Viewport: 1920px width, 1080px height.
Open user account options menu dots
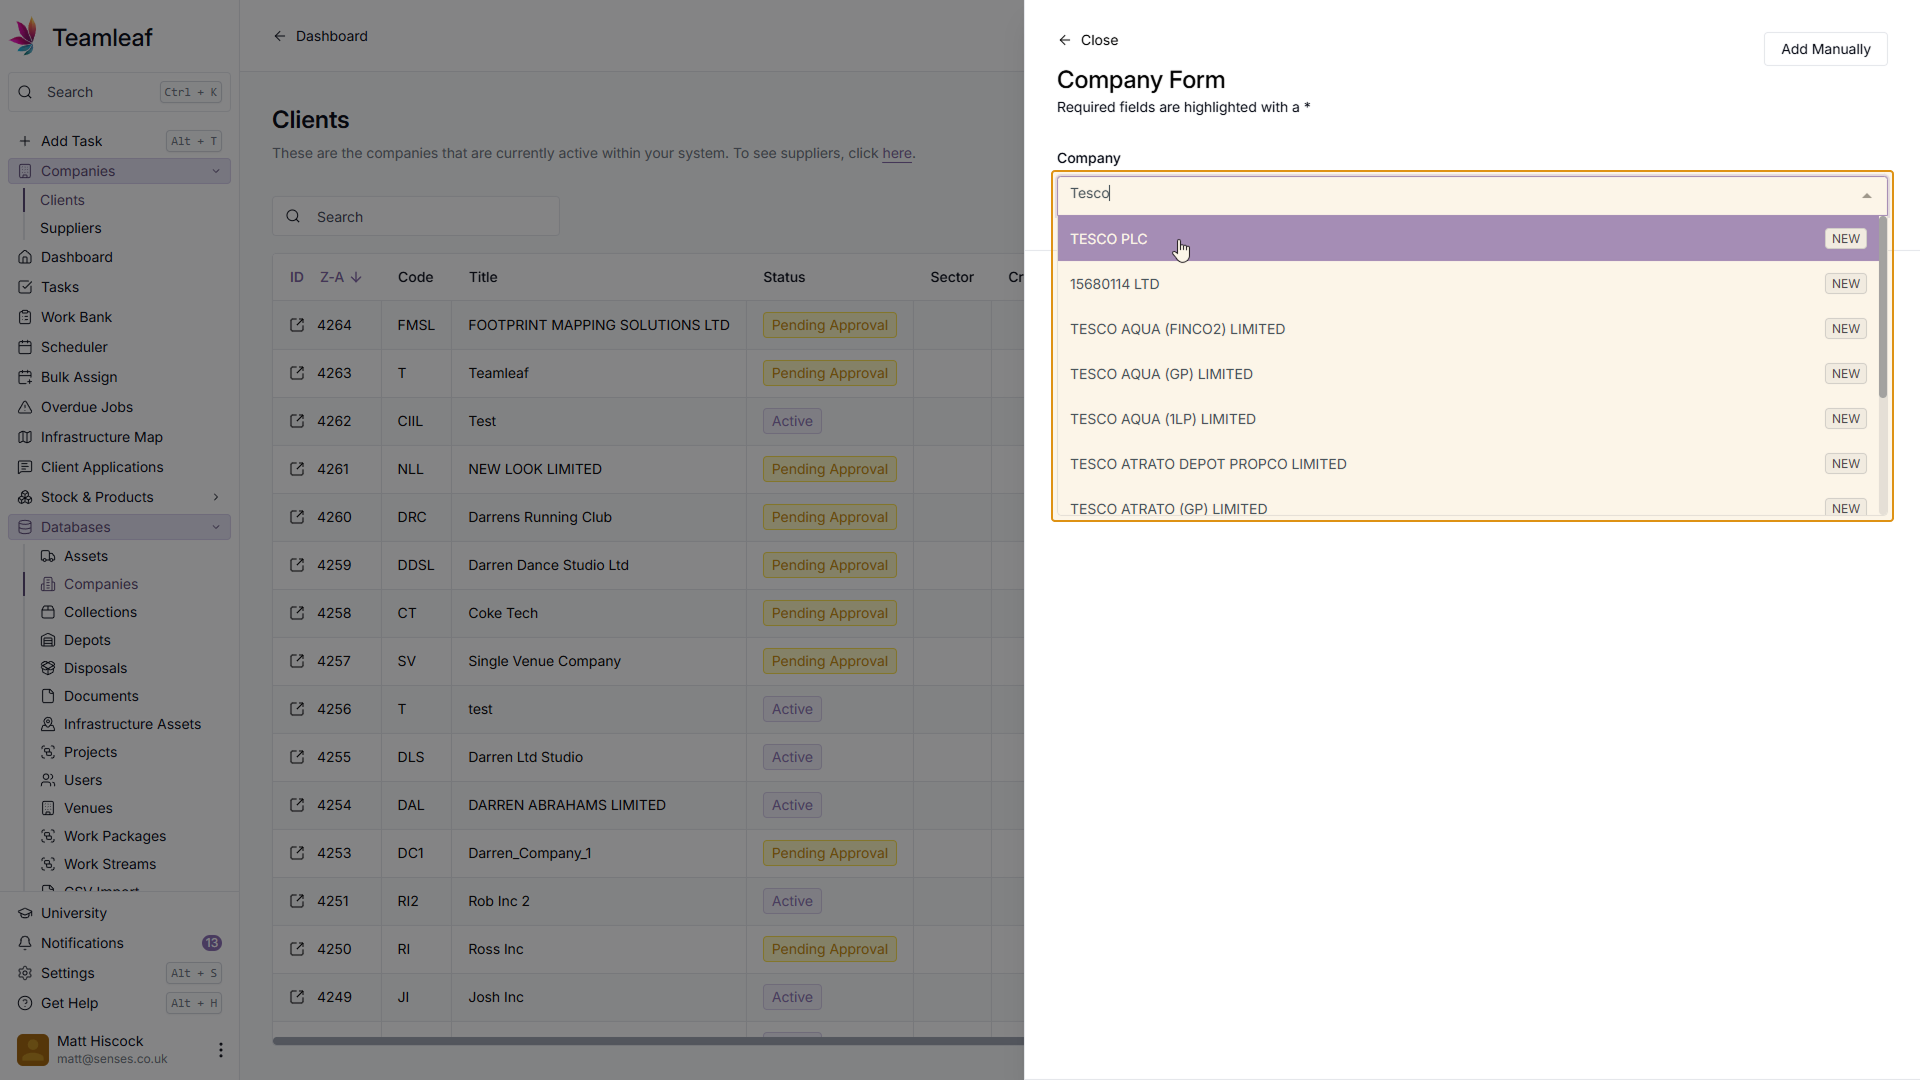[x=221, y=1049]
